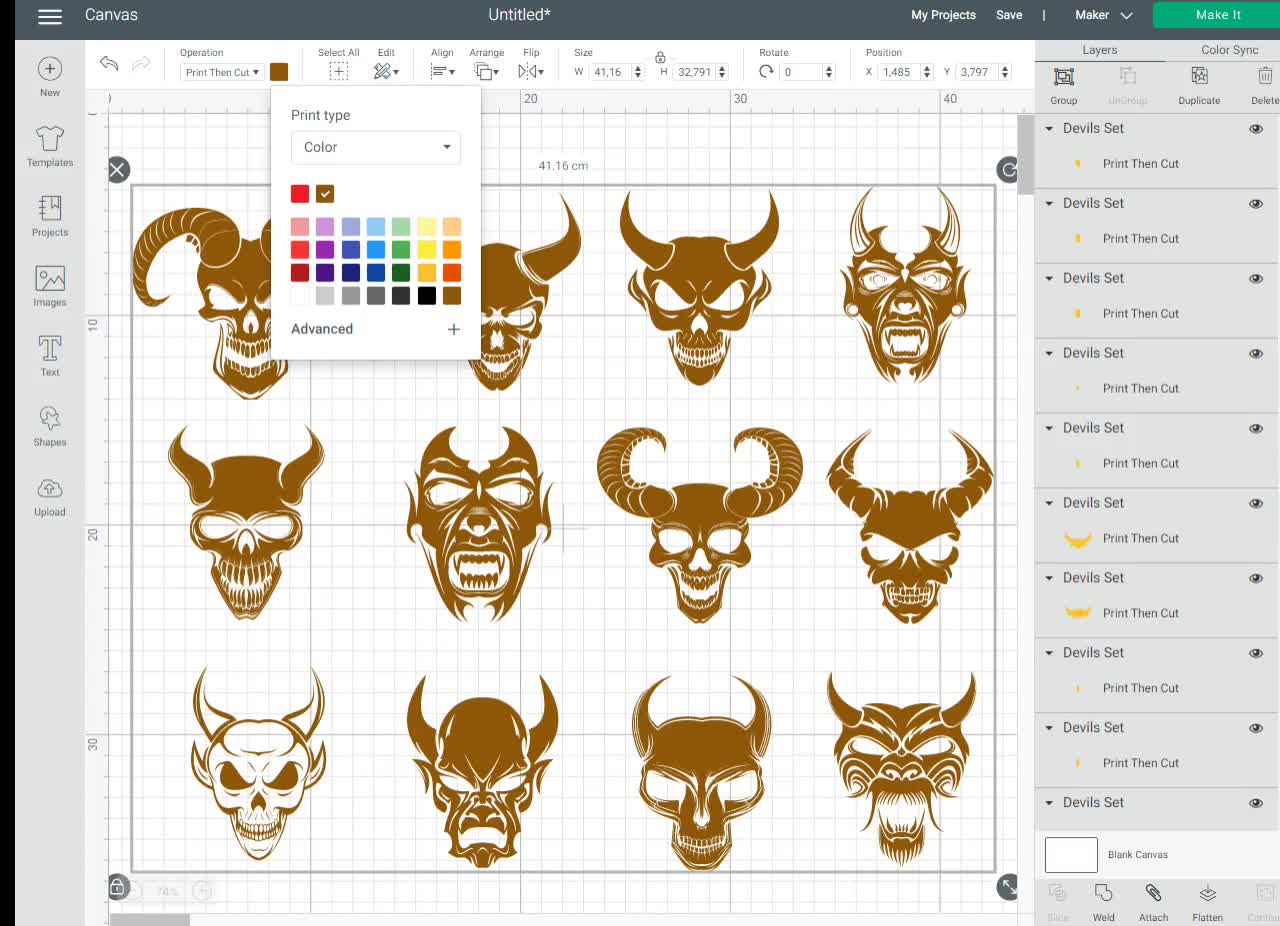Click the Select All icon

pos(338,71)
